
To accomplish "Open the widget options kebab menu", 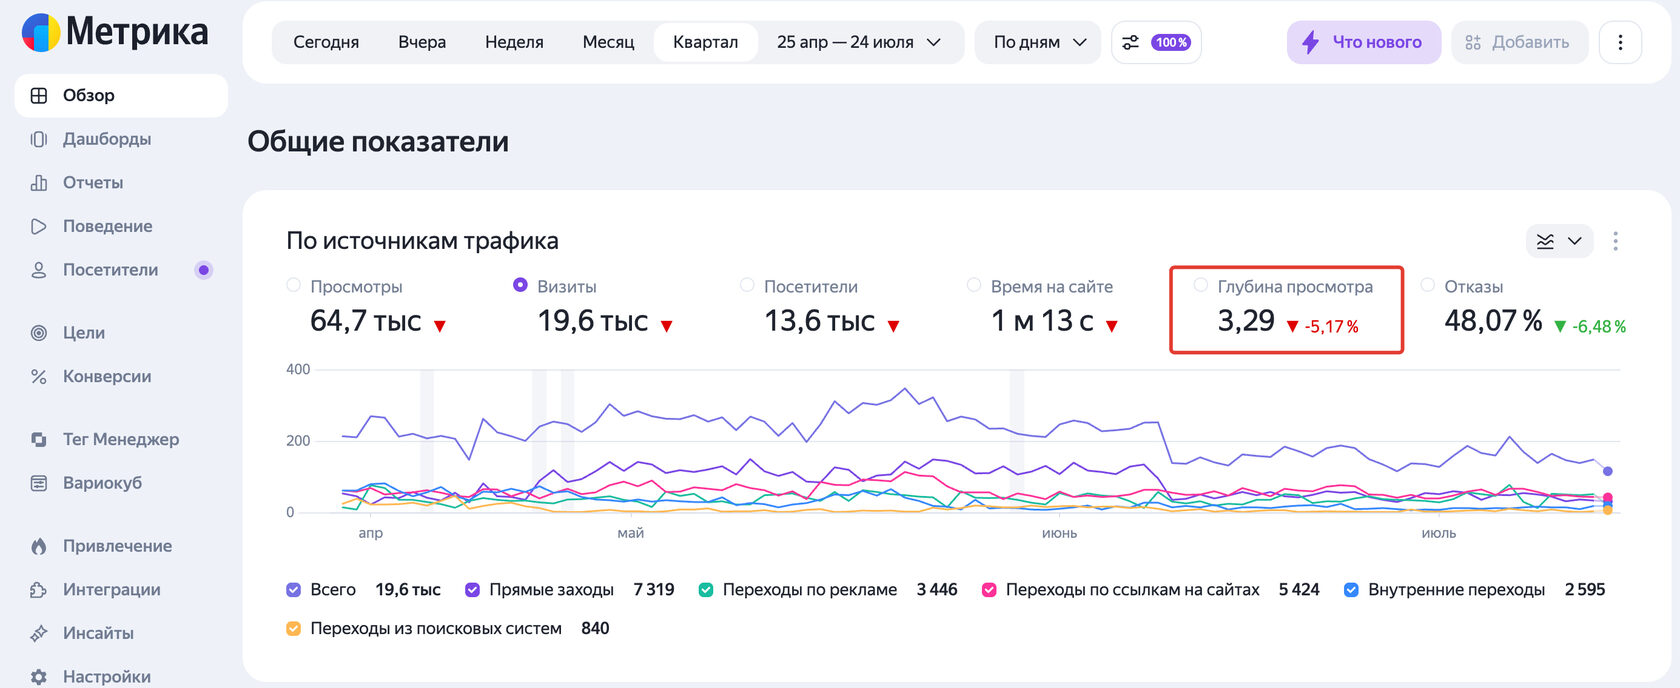I will point(1615,241).
